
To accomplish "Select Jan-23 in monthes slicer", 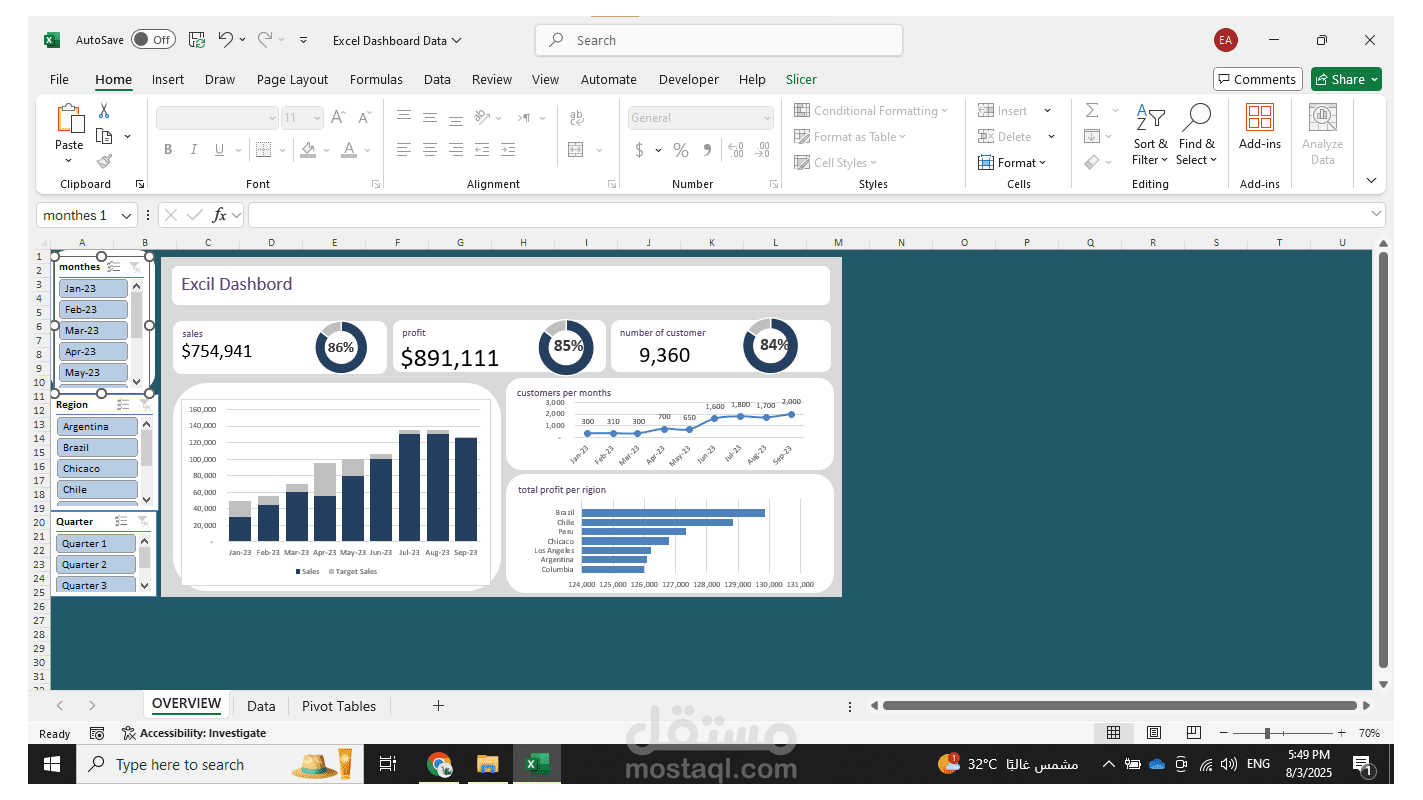I will click(x=93, y=288).
